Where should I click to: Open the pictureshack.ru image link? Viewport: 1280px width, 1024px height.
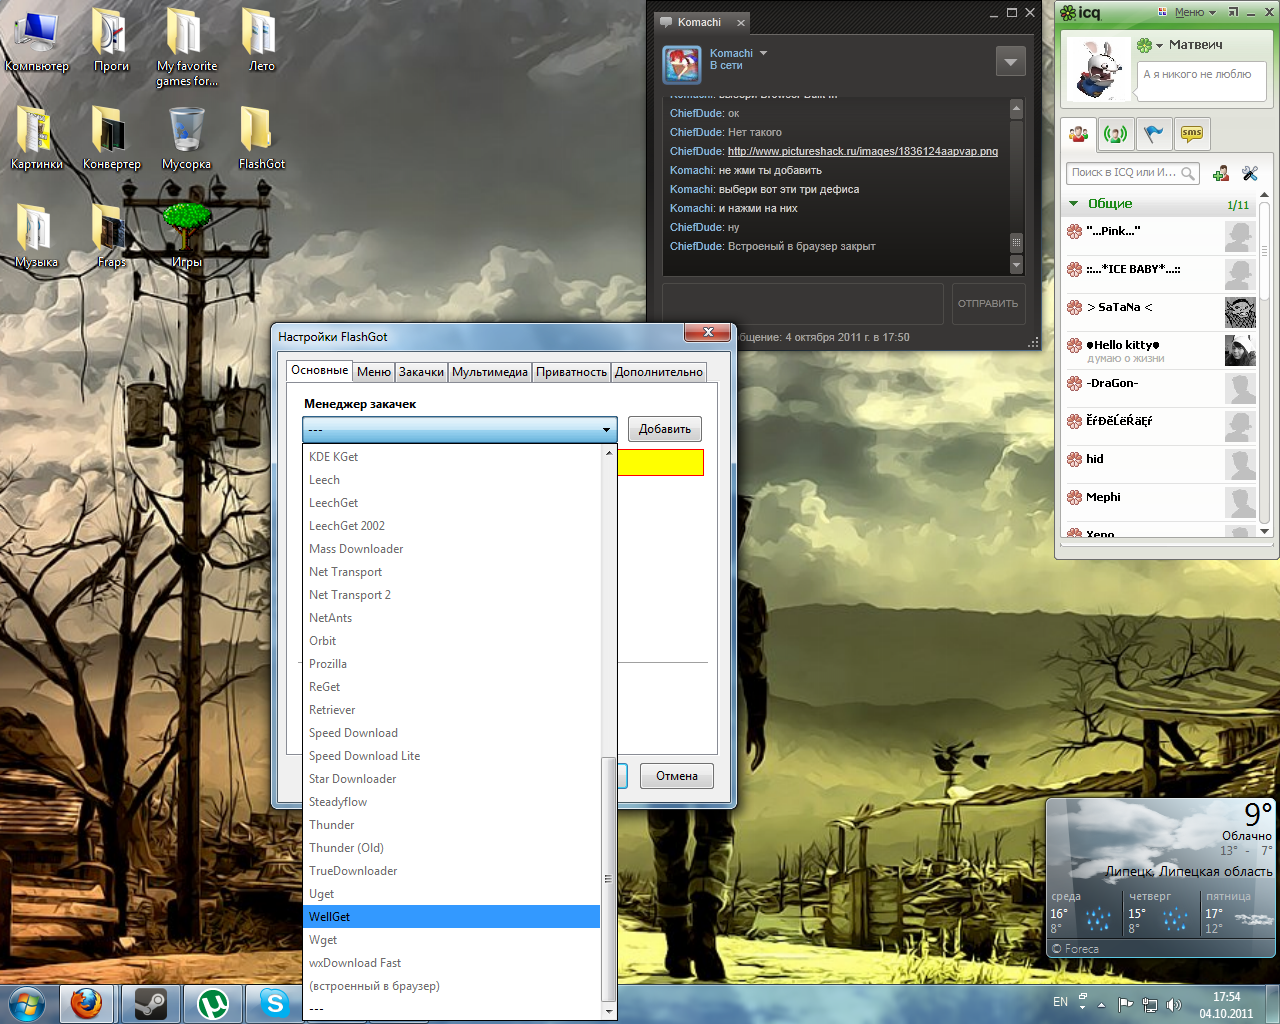863,151
